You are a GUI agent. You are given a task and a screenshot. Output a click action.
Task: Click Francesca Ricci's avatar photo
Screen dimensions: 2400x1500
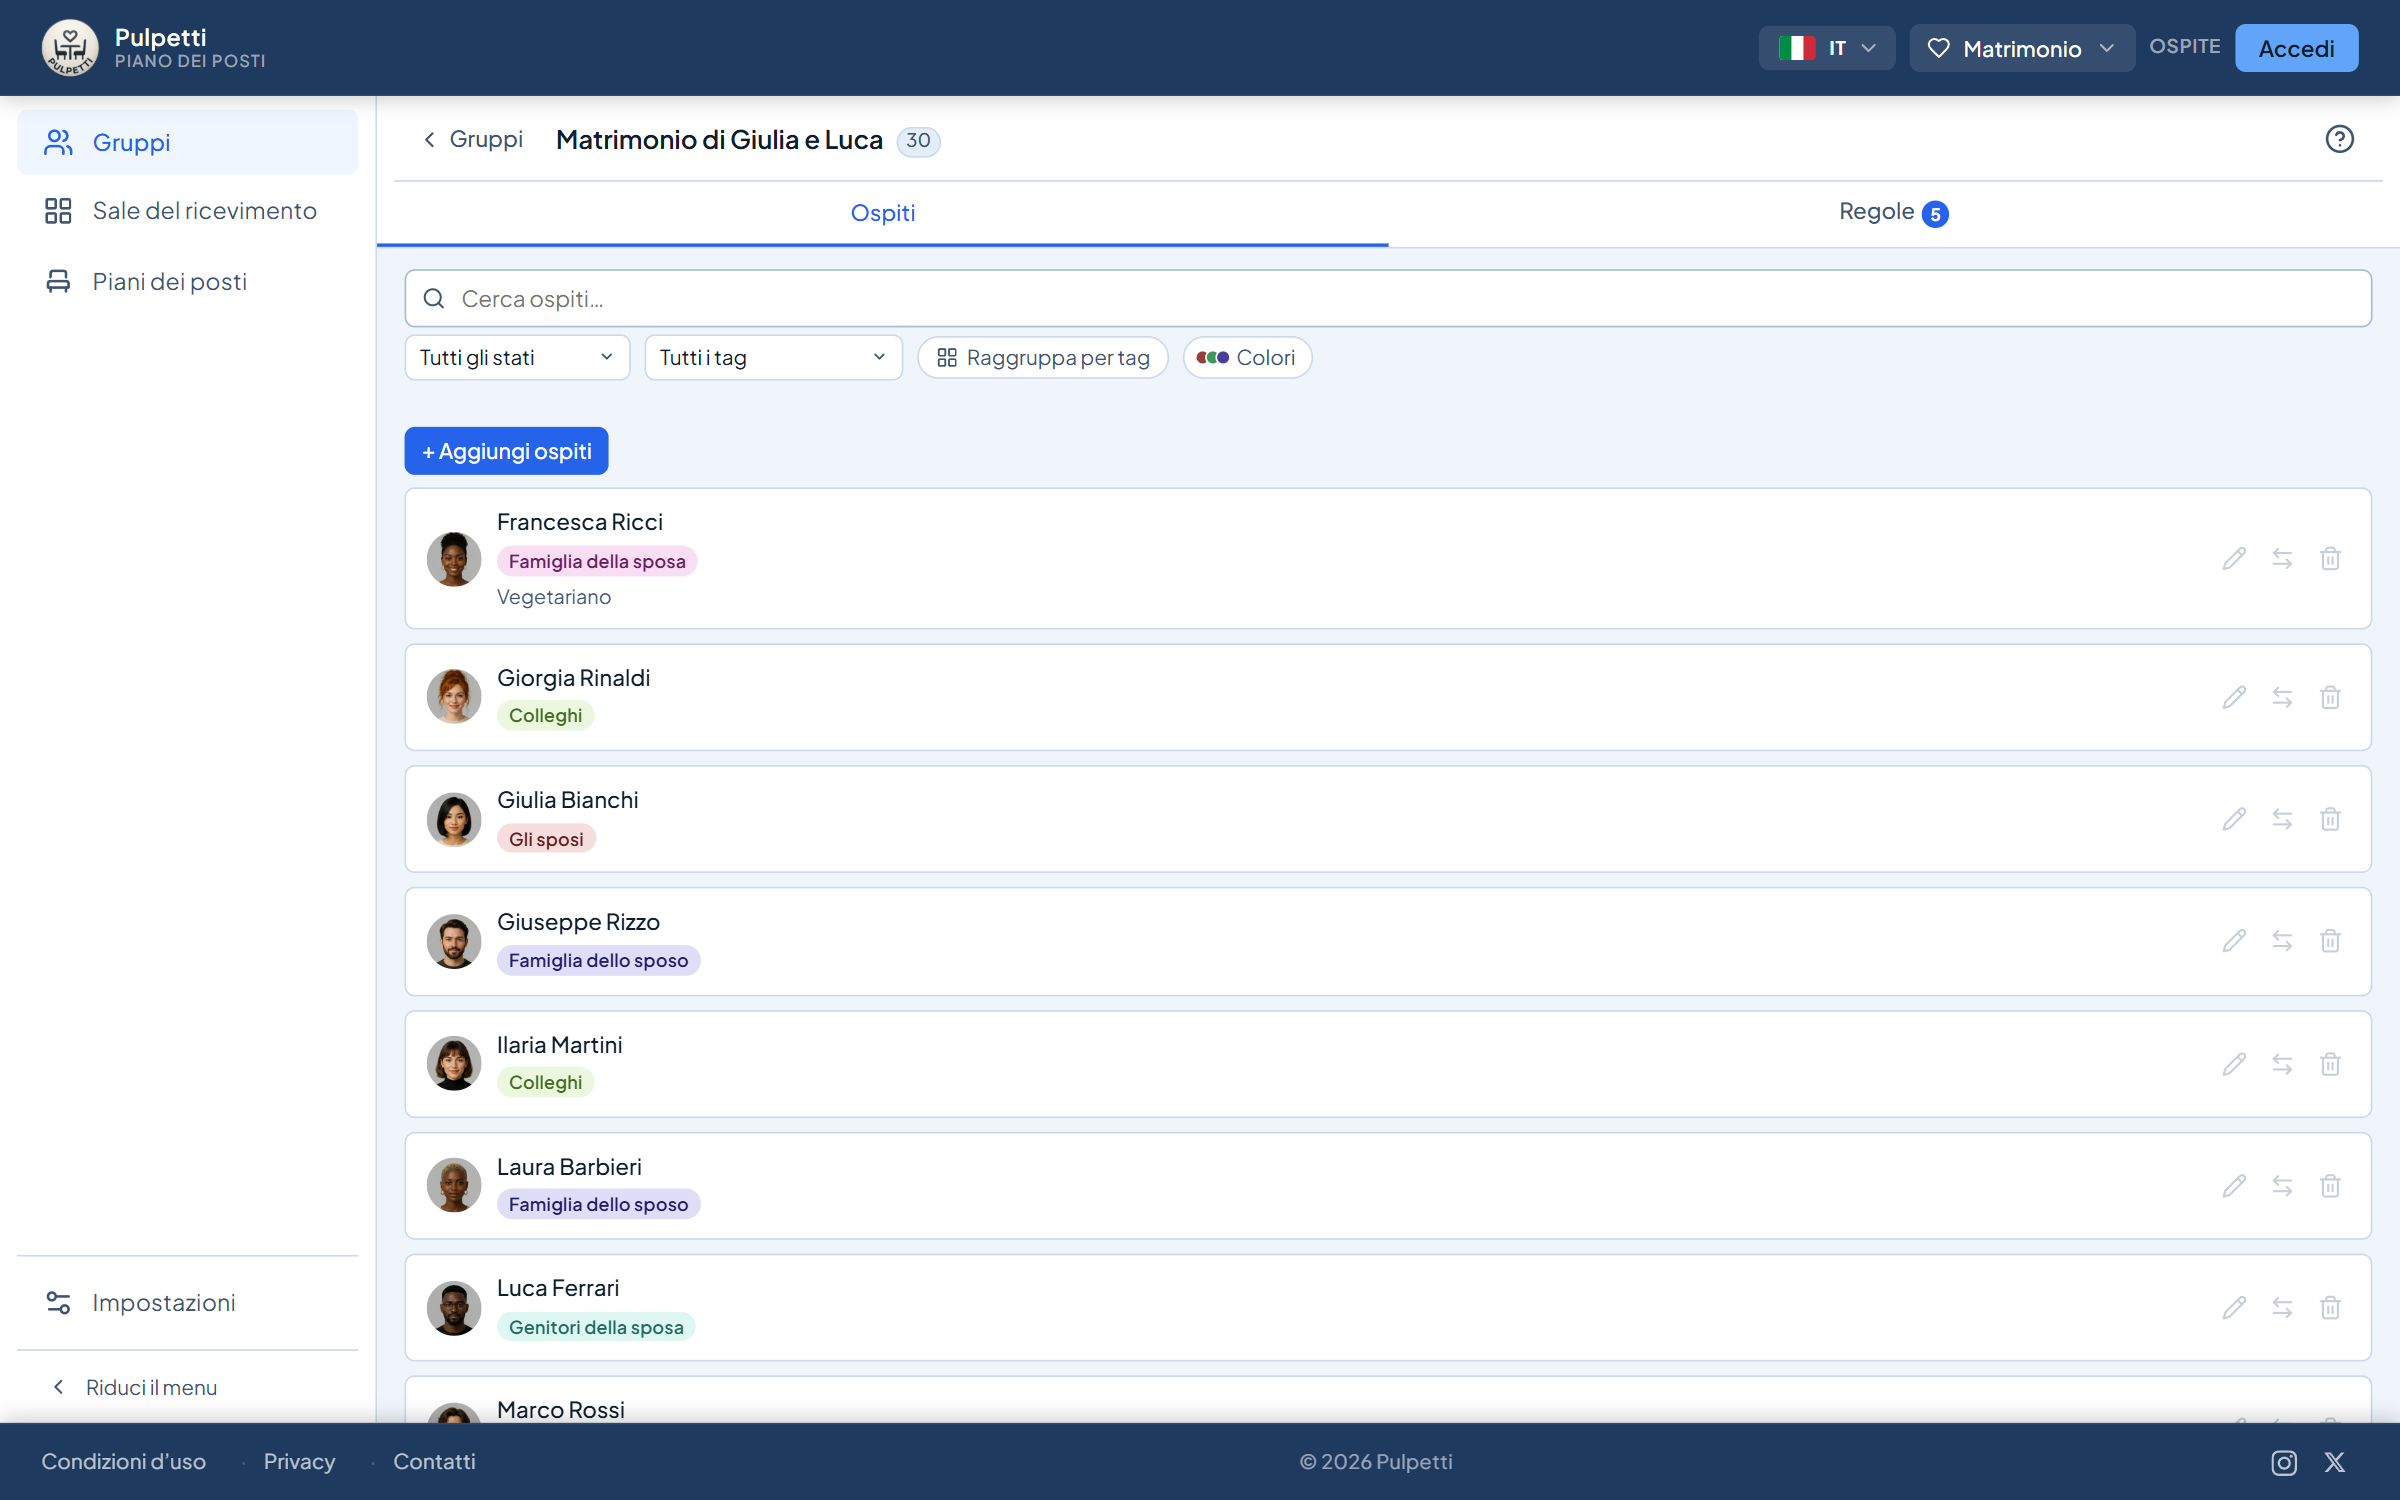(x=454, y=559)
